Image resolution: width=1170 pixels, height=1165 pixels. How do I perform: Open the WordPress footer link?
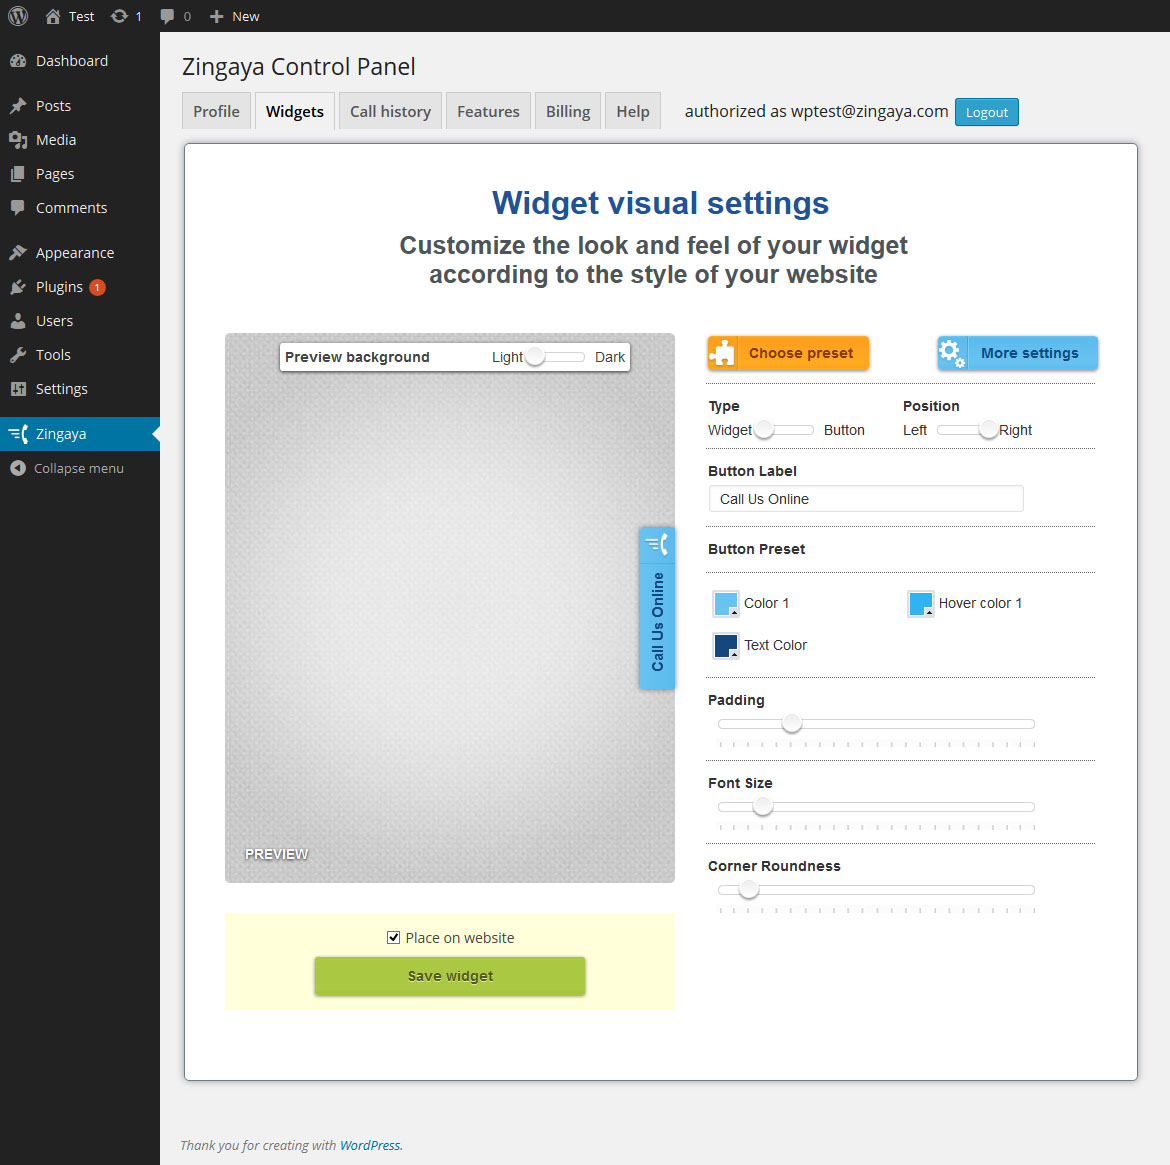(370, 1145)
